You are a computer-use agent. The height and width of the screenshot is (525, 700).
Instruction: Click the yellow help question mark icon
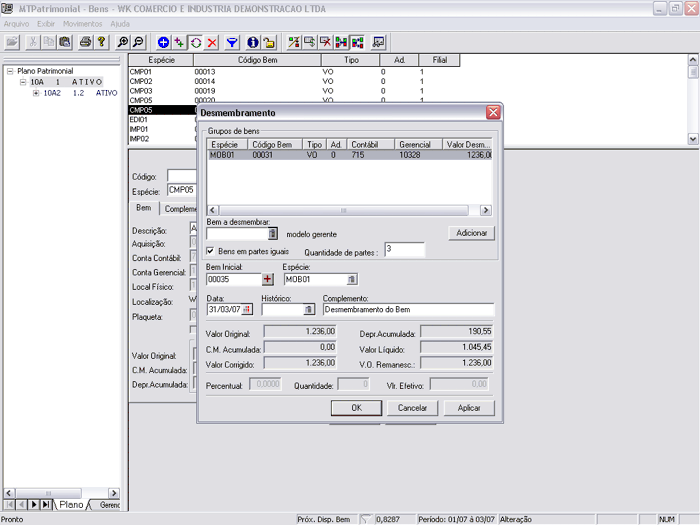tap(101, 42)
